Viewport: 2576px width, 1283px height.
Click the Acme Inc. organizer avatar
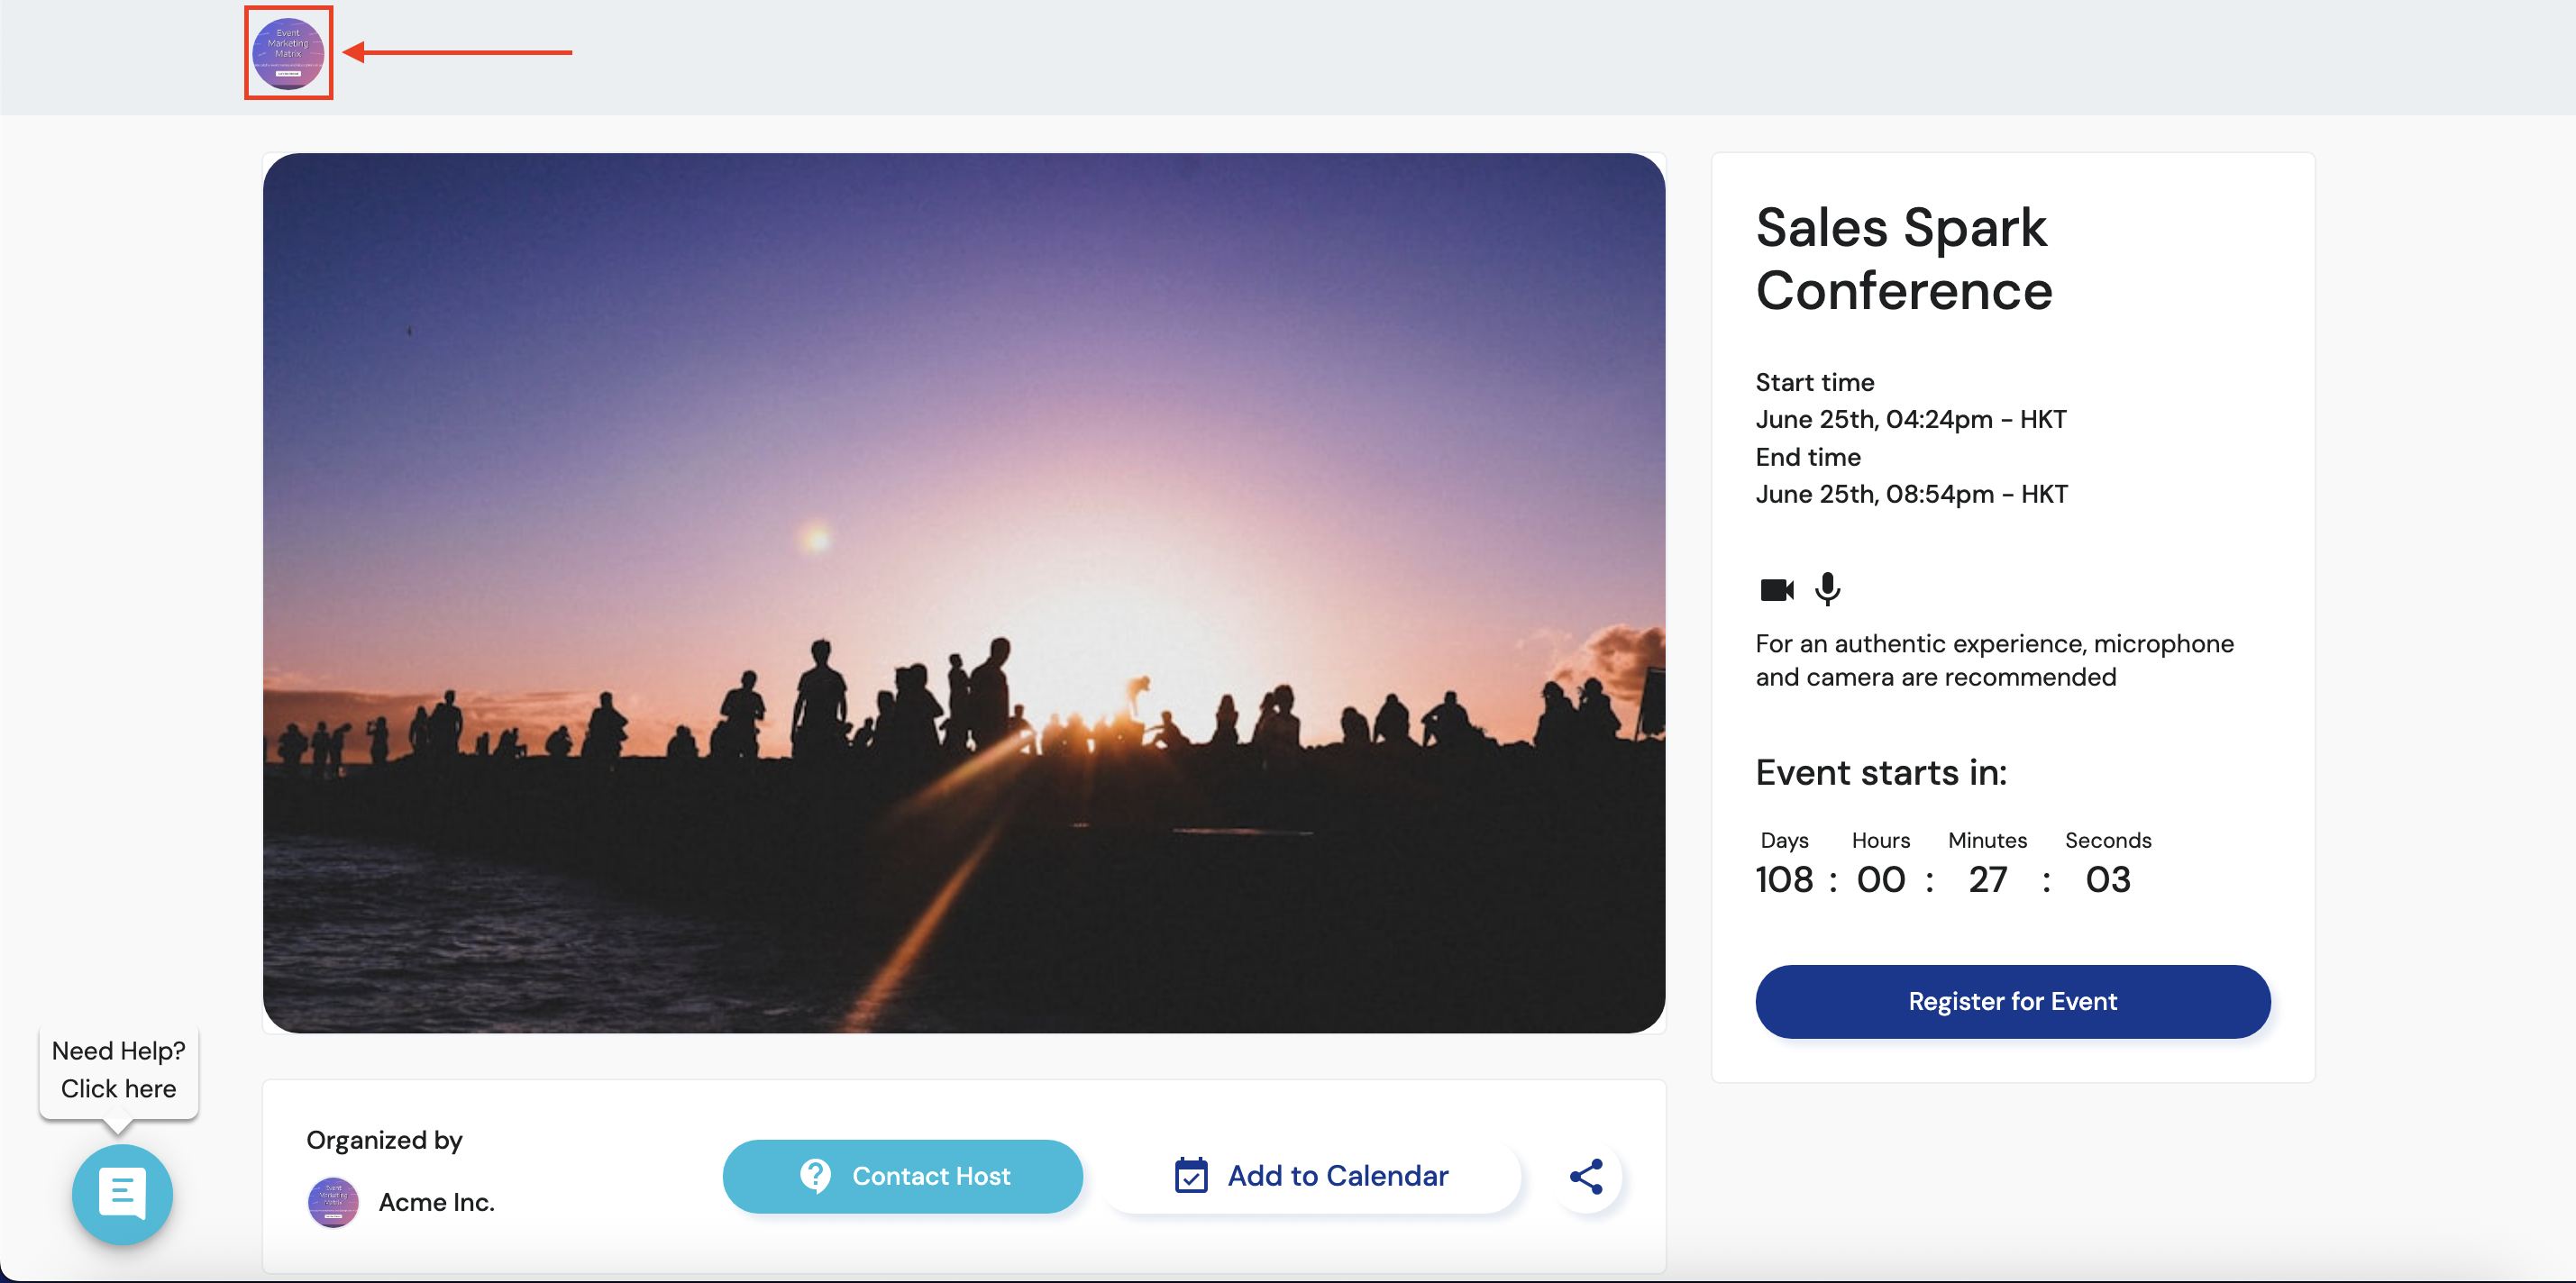[333, 1202]
